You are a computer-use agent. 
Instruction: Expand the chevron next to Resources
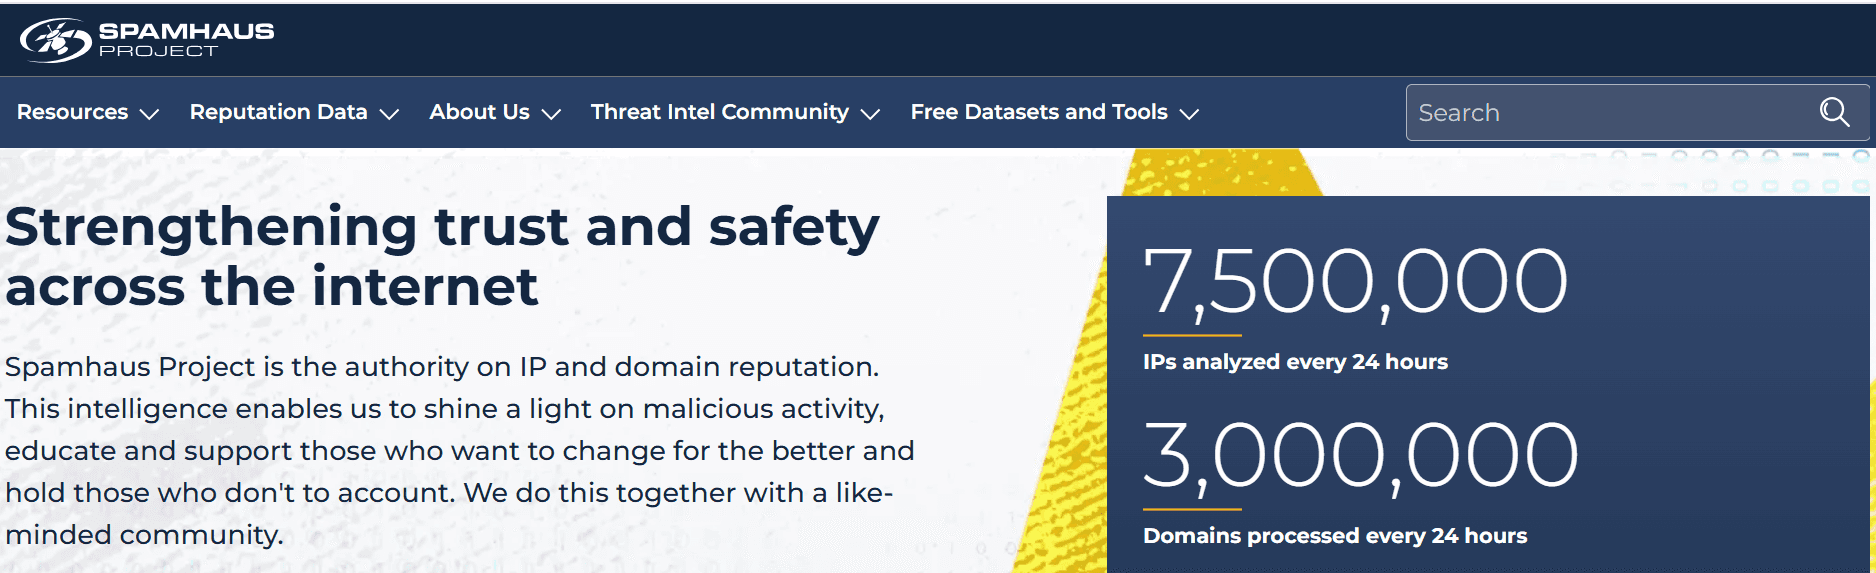(x=149, y=114)
